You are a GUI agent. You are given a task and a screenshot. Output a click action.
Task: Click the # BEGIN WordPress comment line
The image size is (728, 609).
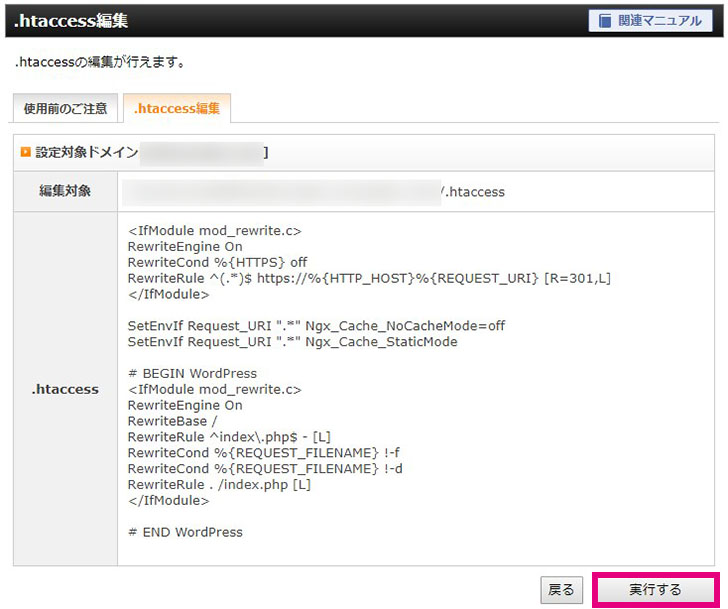click(192, 374)
